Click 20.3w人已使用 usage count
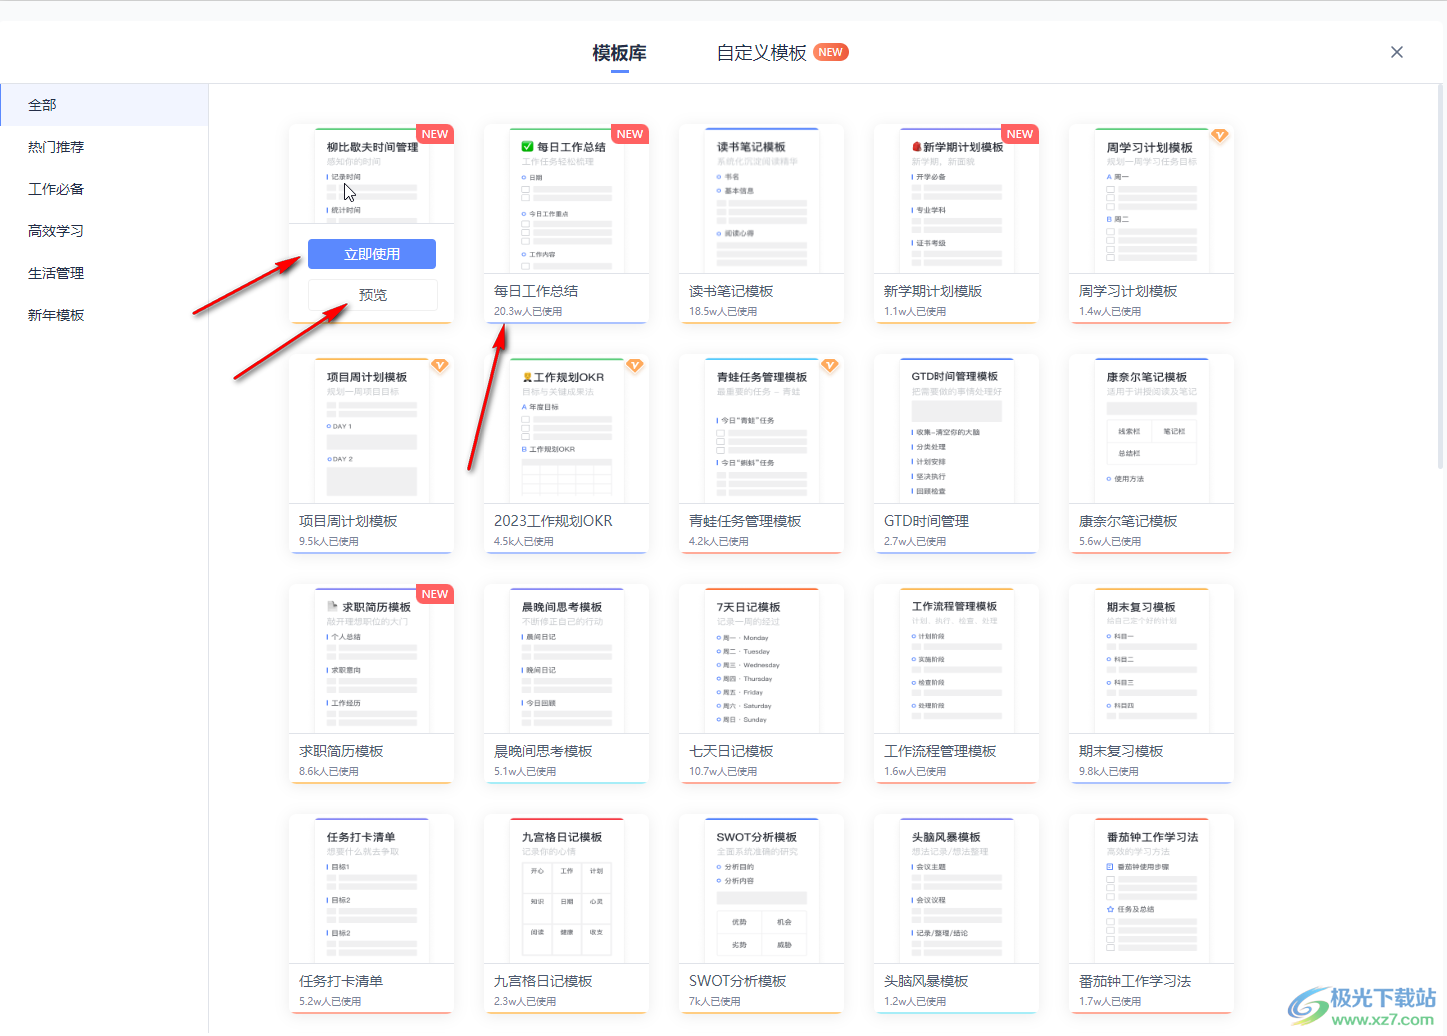The height and width of the screenshot is (1036, 1447). point(528,312)
